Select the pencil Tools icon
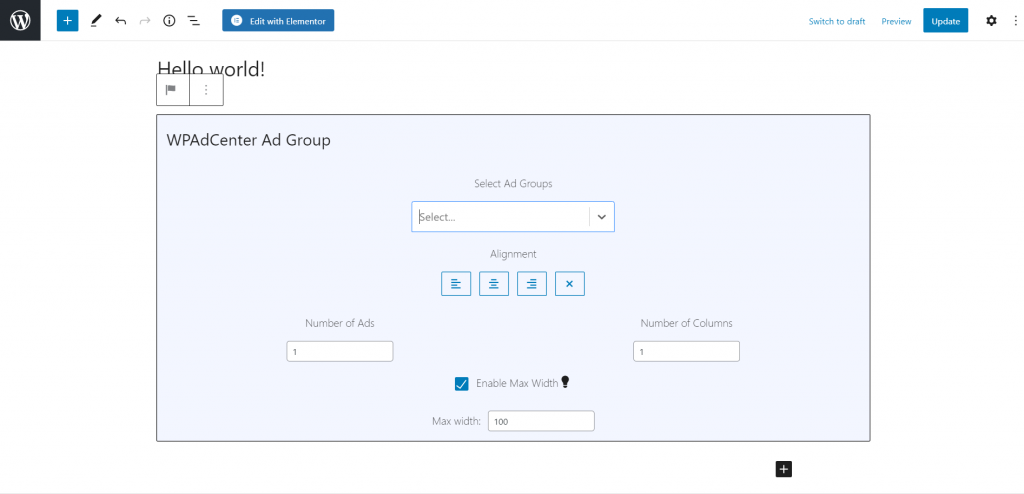This screenshot has width=1024, height=494. [x=96, y=21]
